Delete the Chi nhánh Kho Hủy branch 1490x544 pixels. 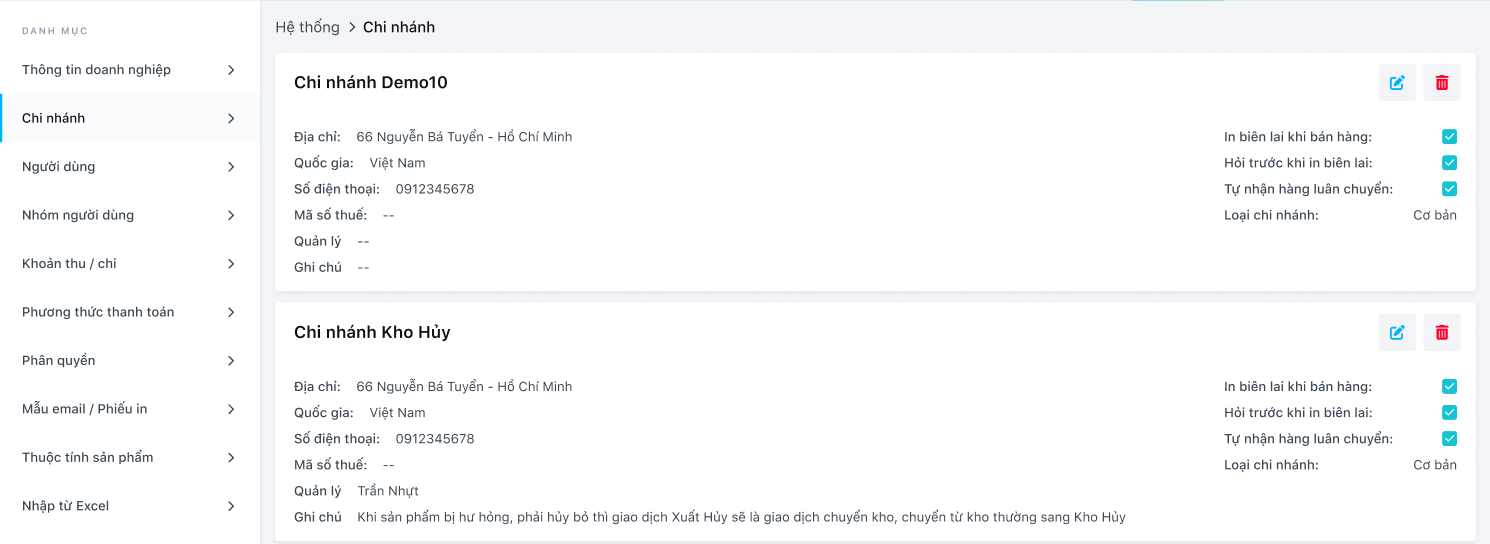point(1441,333)
